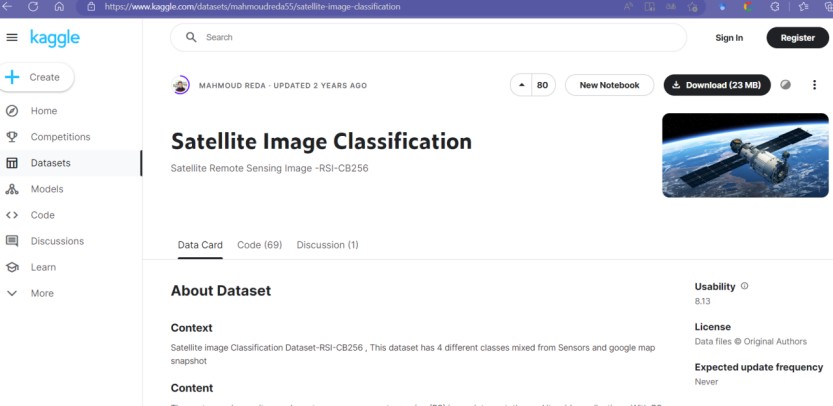Click the Learn graduation cap icon
833x406 pixels.
click(x=12, y=267)
